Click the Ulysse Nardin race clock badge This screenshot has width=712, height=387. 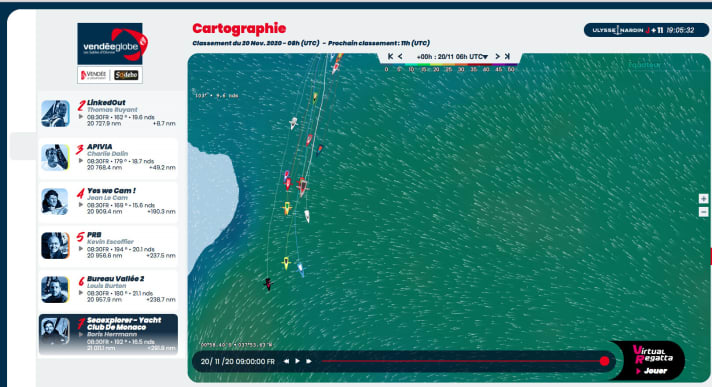click(646, 30)
